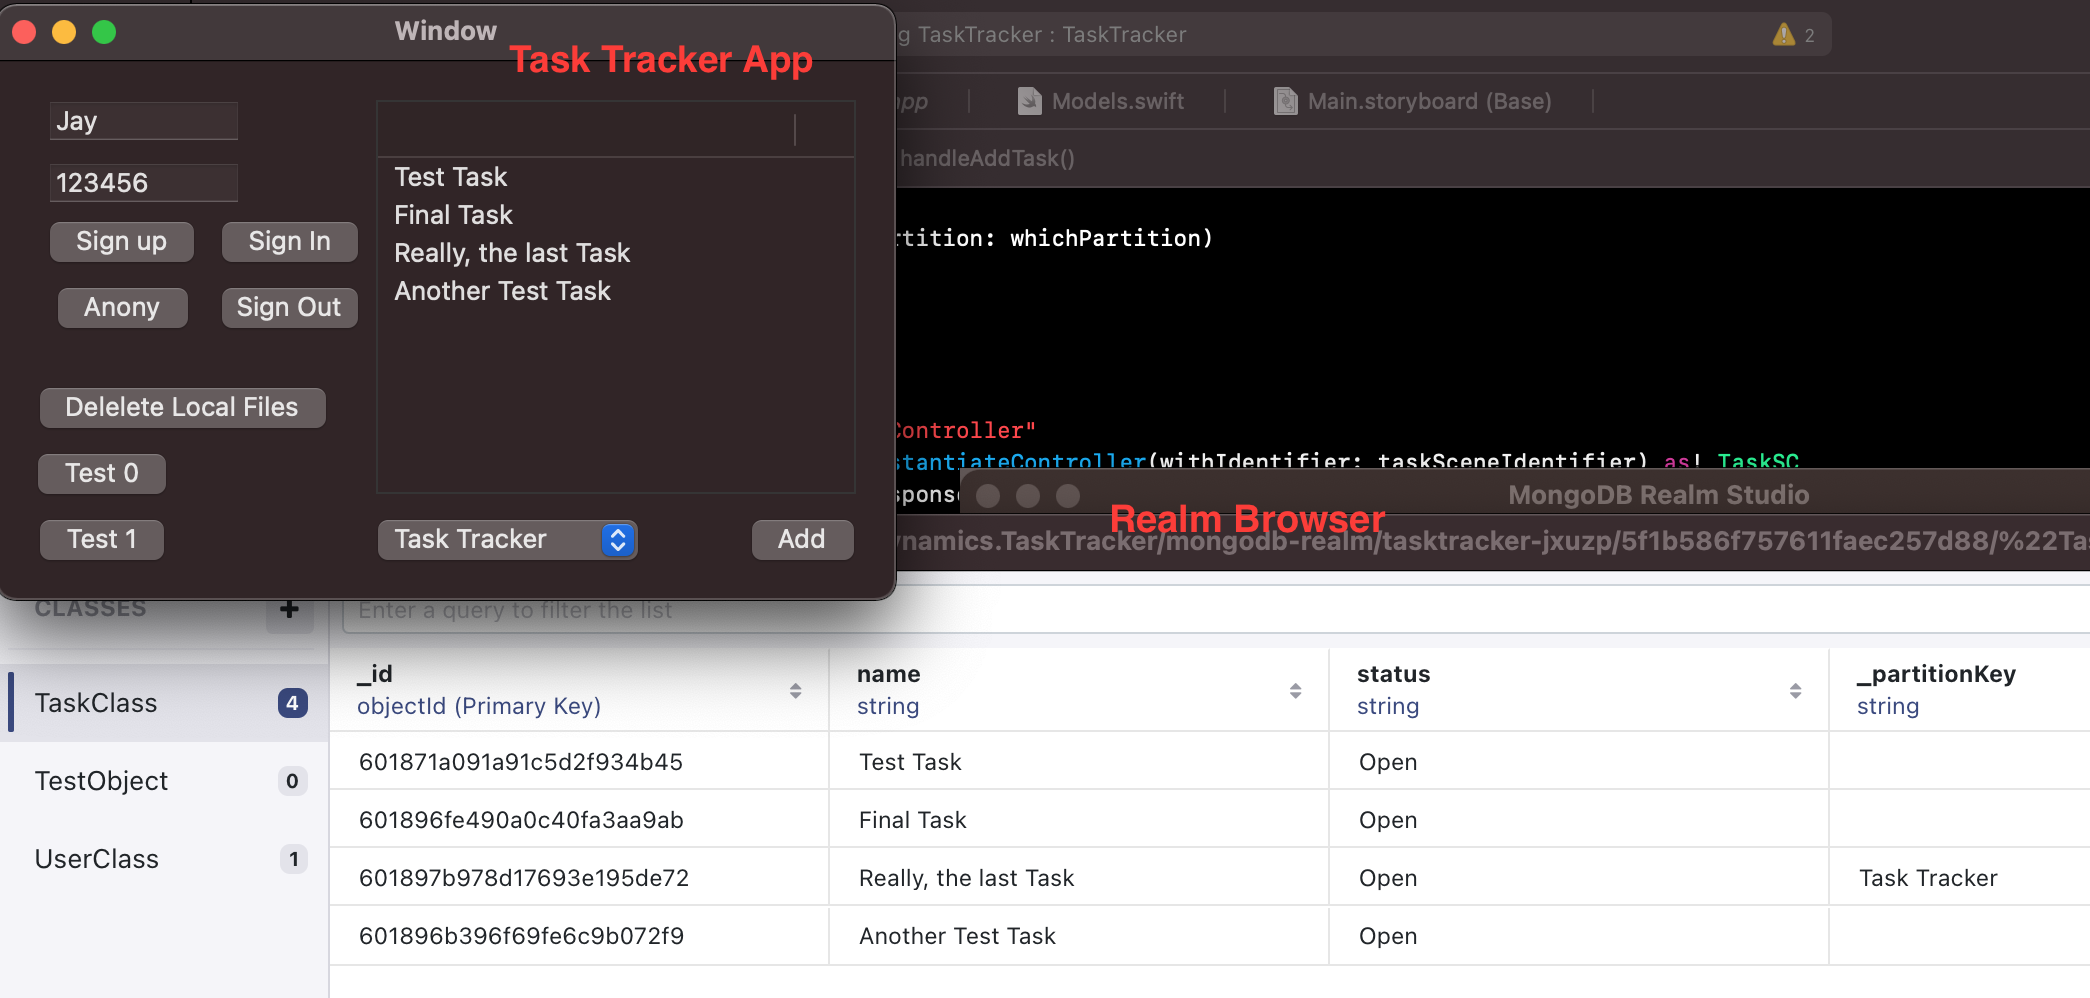
Task: Switch to Main.storyboard (Base) tab
Action: (1428, 101)
